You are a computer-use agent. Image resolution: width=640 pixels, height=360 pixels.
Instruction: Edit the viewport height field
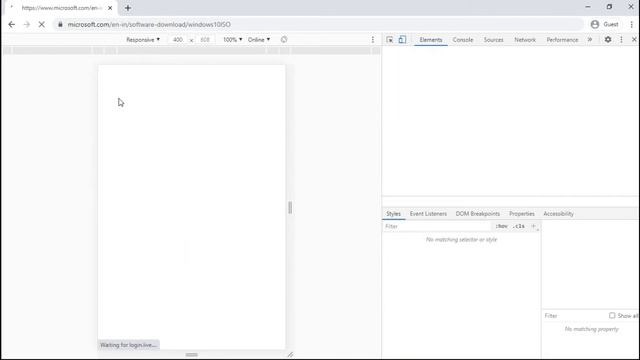tap(205, 40)
